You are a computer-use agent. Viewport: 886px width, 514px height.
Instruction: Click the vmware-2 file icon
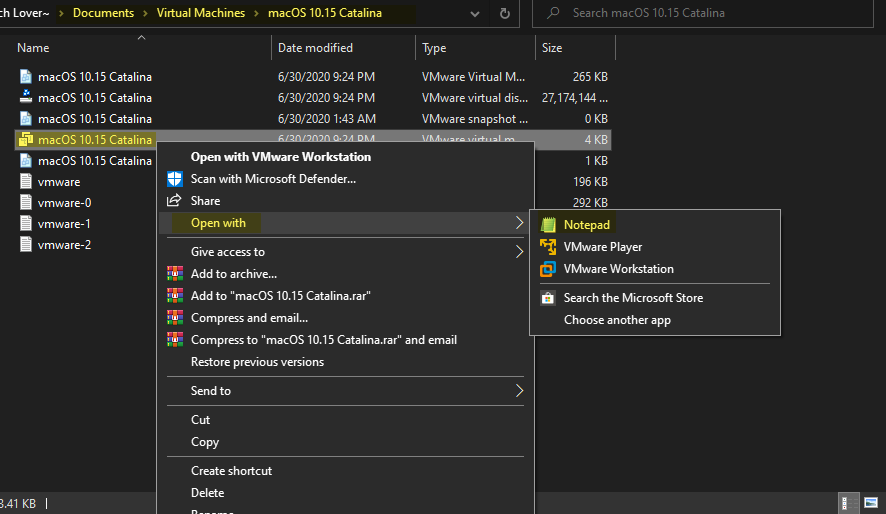point(25,244)
